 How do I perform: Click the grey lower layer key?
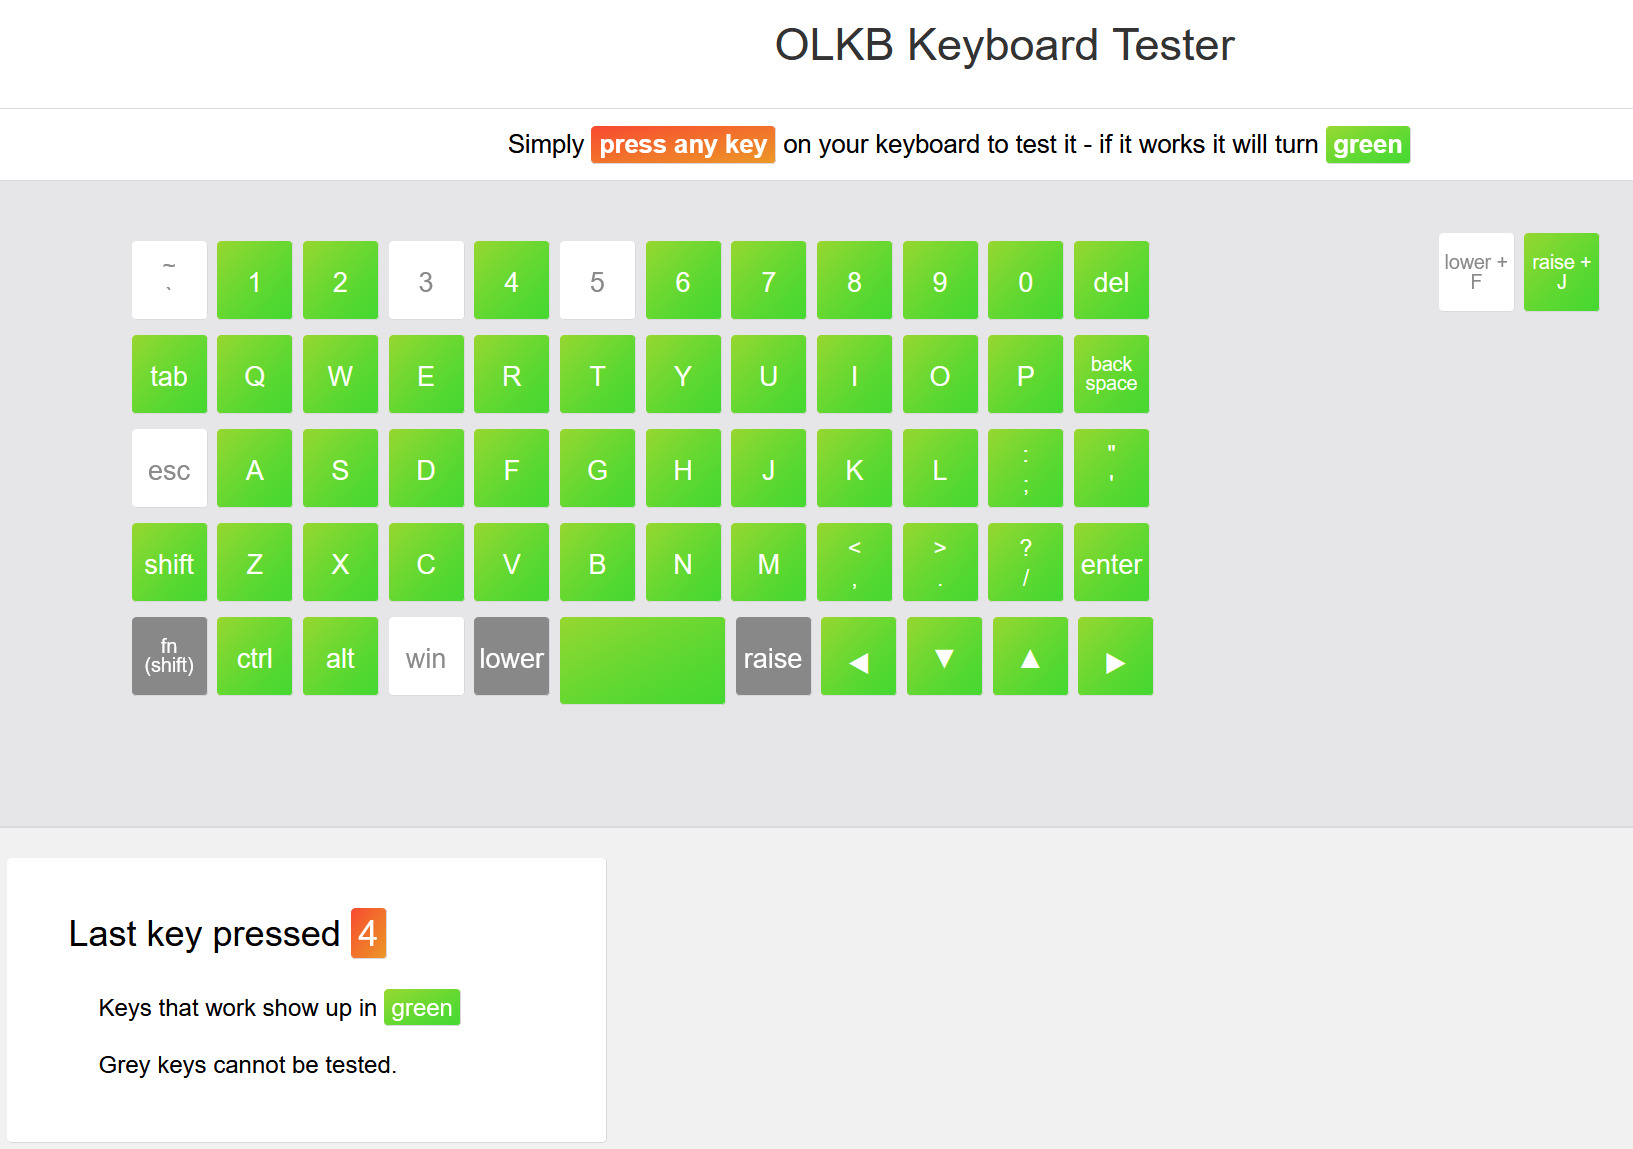pos(511,657)
